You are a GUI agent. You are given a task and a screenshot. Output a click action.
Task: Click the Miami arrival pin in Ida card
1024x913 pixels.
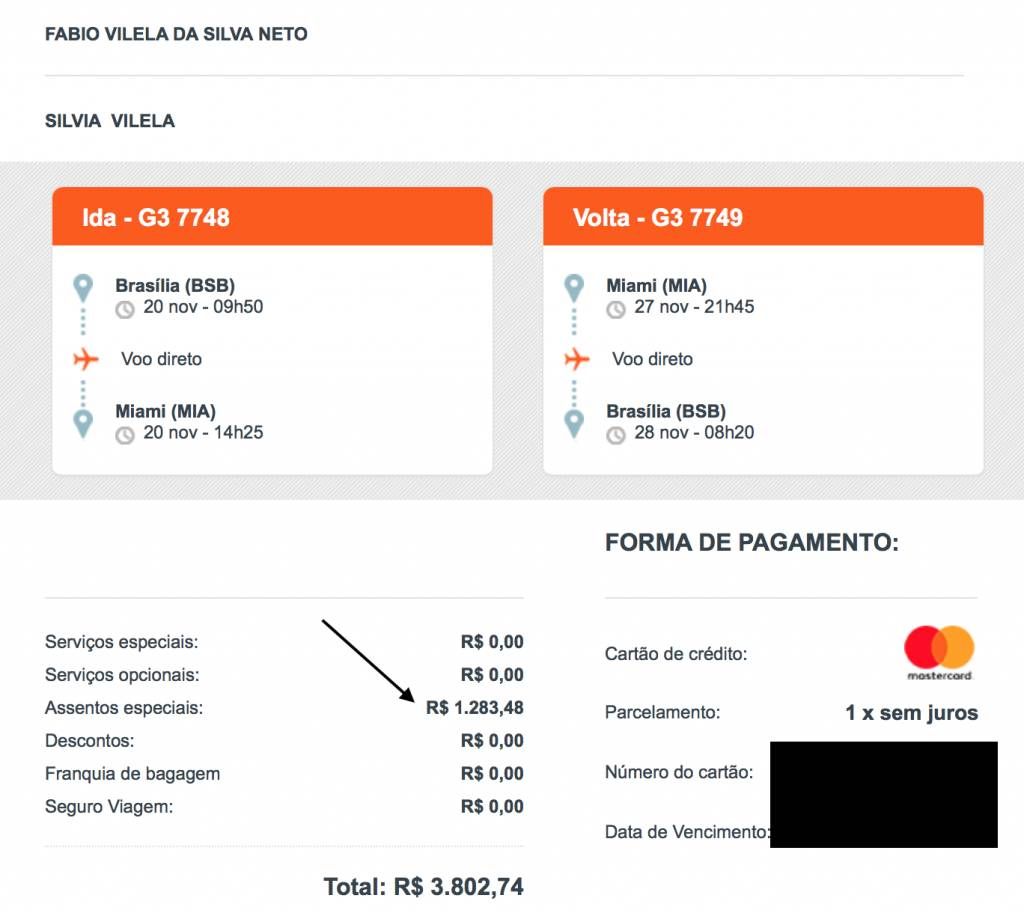(83, 422)
